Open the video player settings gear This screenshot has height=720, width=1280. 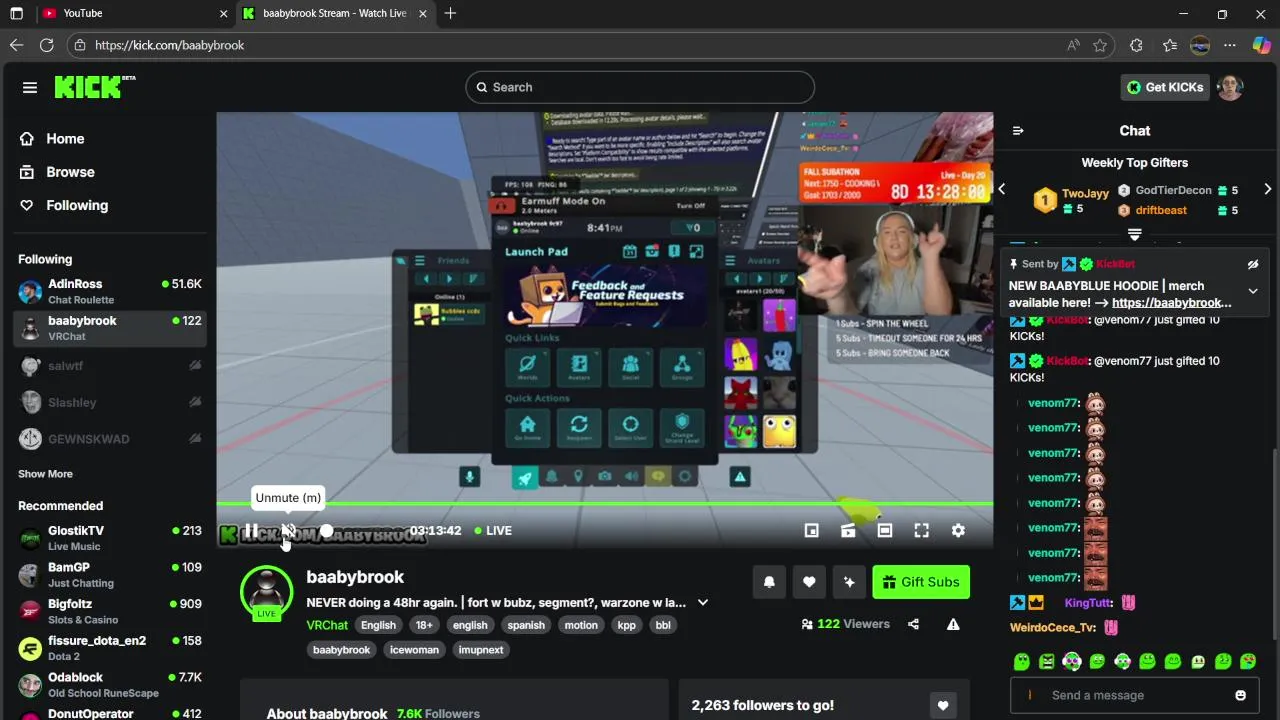pos(958,531)
